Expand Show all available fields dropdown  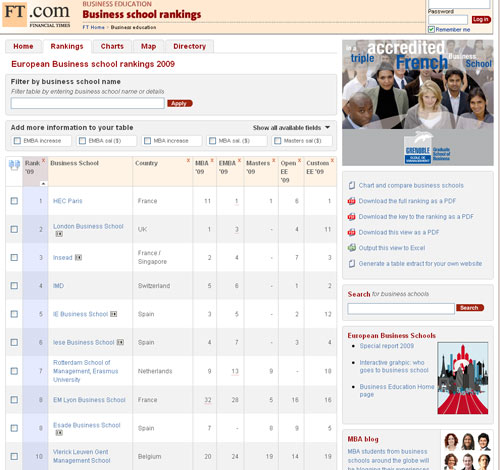291,128
